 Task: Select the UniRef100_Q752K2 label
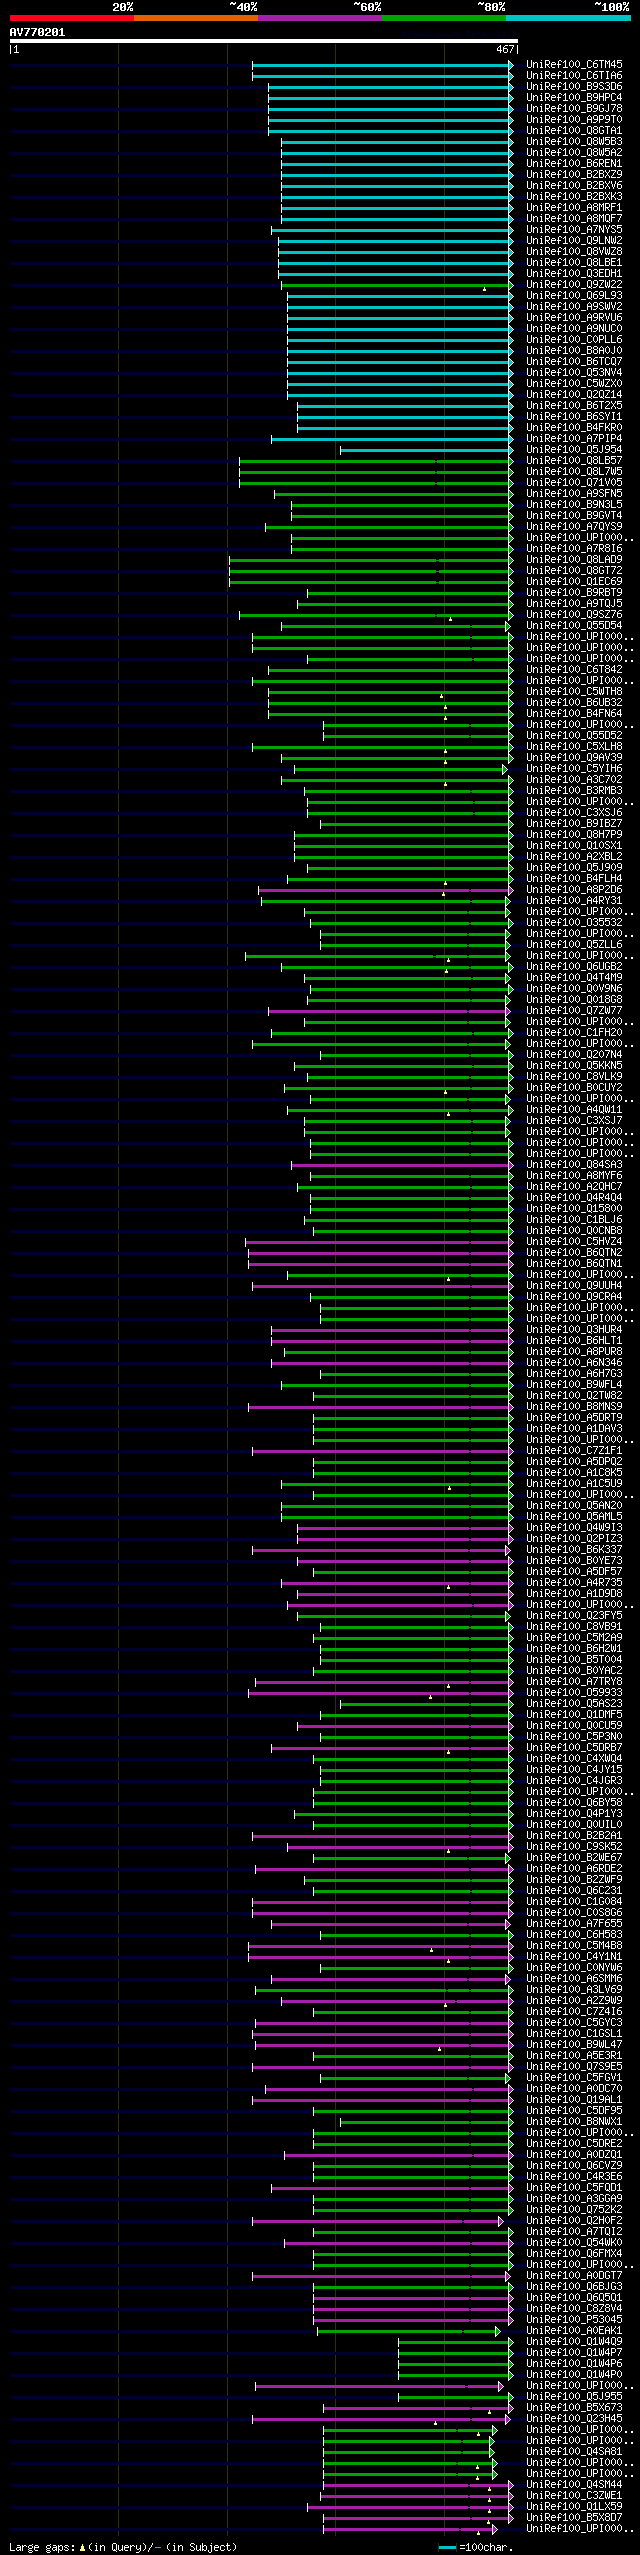click(574, 2210)
